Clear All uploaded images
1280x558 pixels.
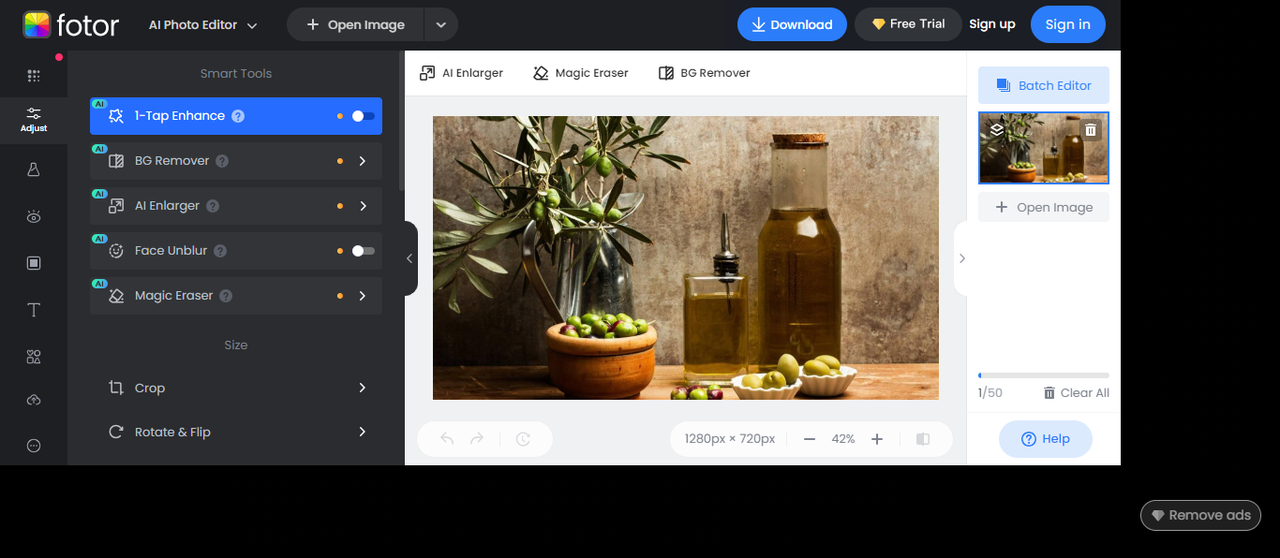[x=1076, y=393]
